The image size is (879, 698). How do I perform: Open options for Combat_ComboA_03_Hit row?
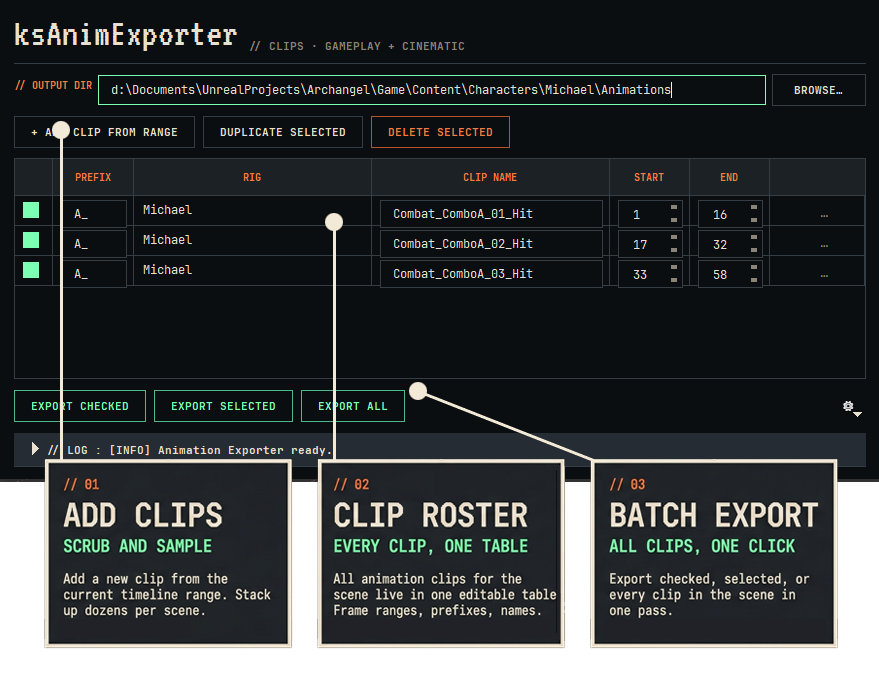(824, 275)
